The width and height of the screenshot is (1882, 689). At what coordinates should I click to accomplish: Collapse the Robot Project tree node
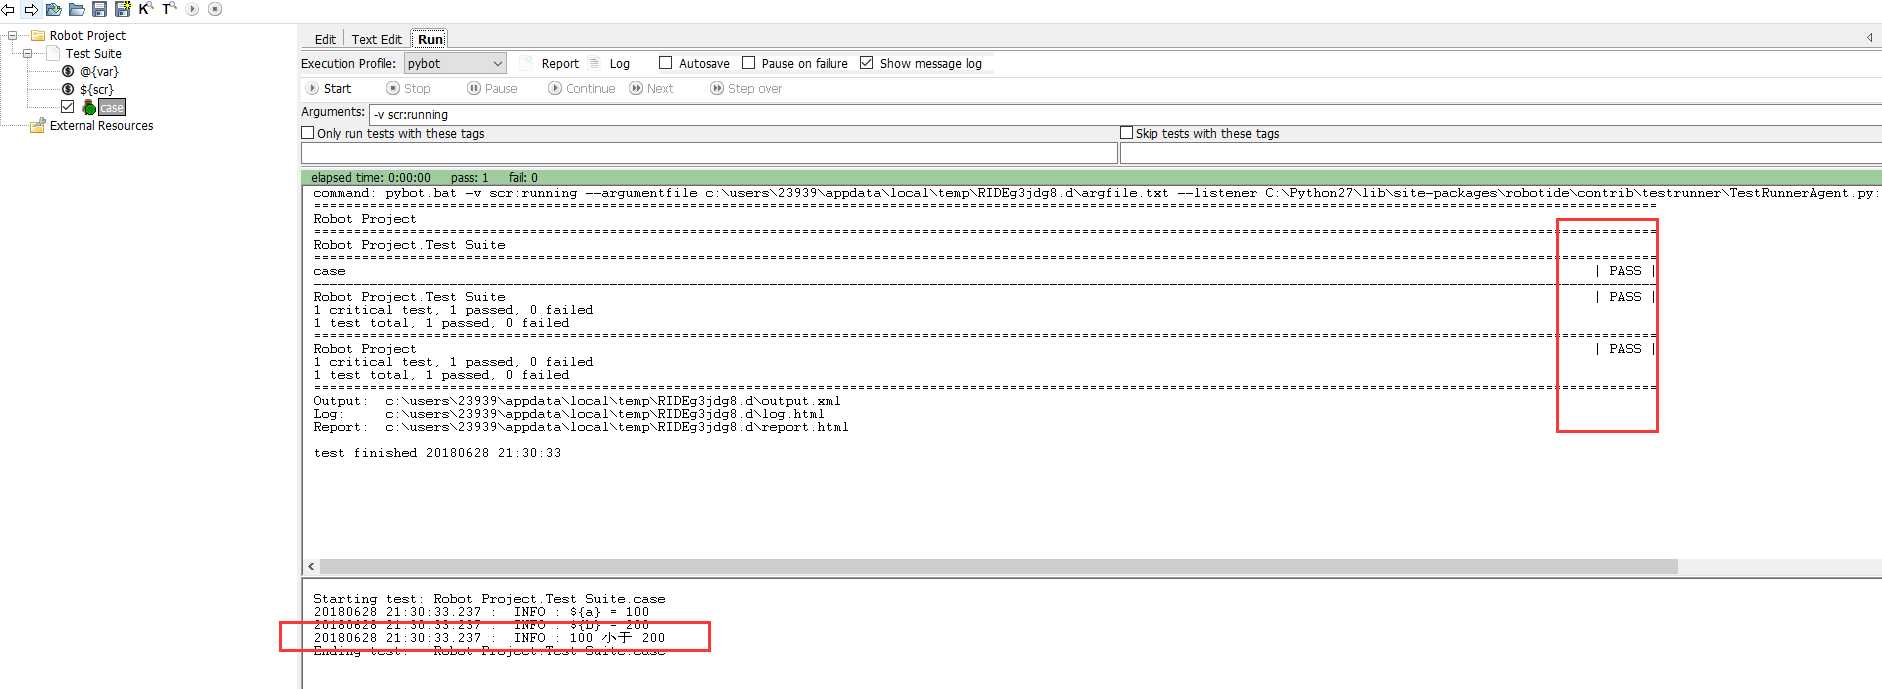pyautogui.click(x=13, y=35)
